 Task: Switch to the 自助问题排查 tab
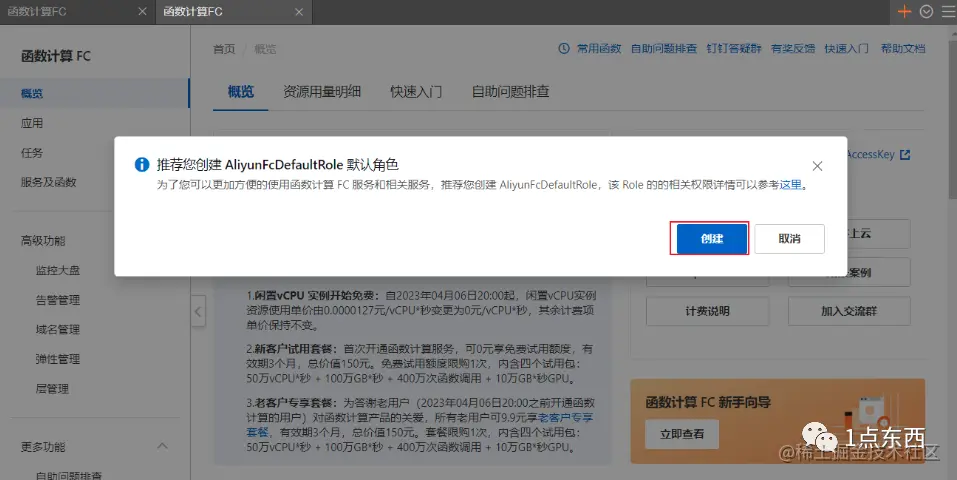point(510,92)
